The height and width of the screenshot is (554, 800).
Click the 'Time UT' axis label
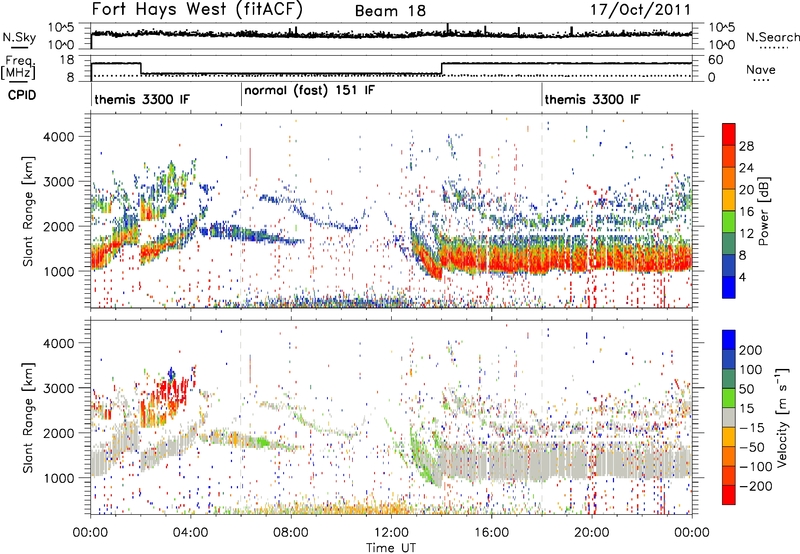(391, 548)
